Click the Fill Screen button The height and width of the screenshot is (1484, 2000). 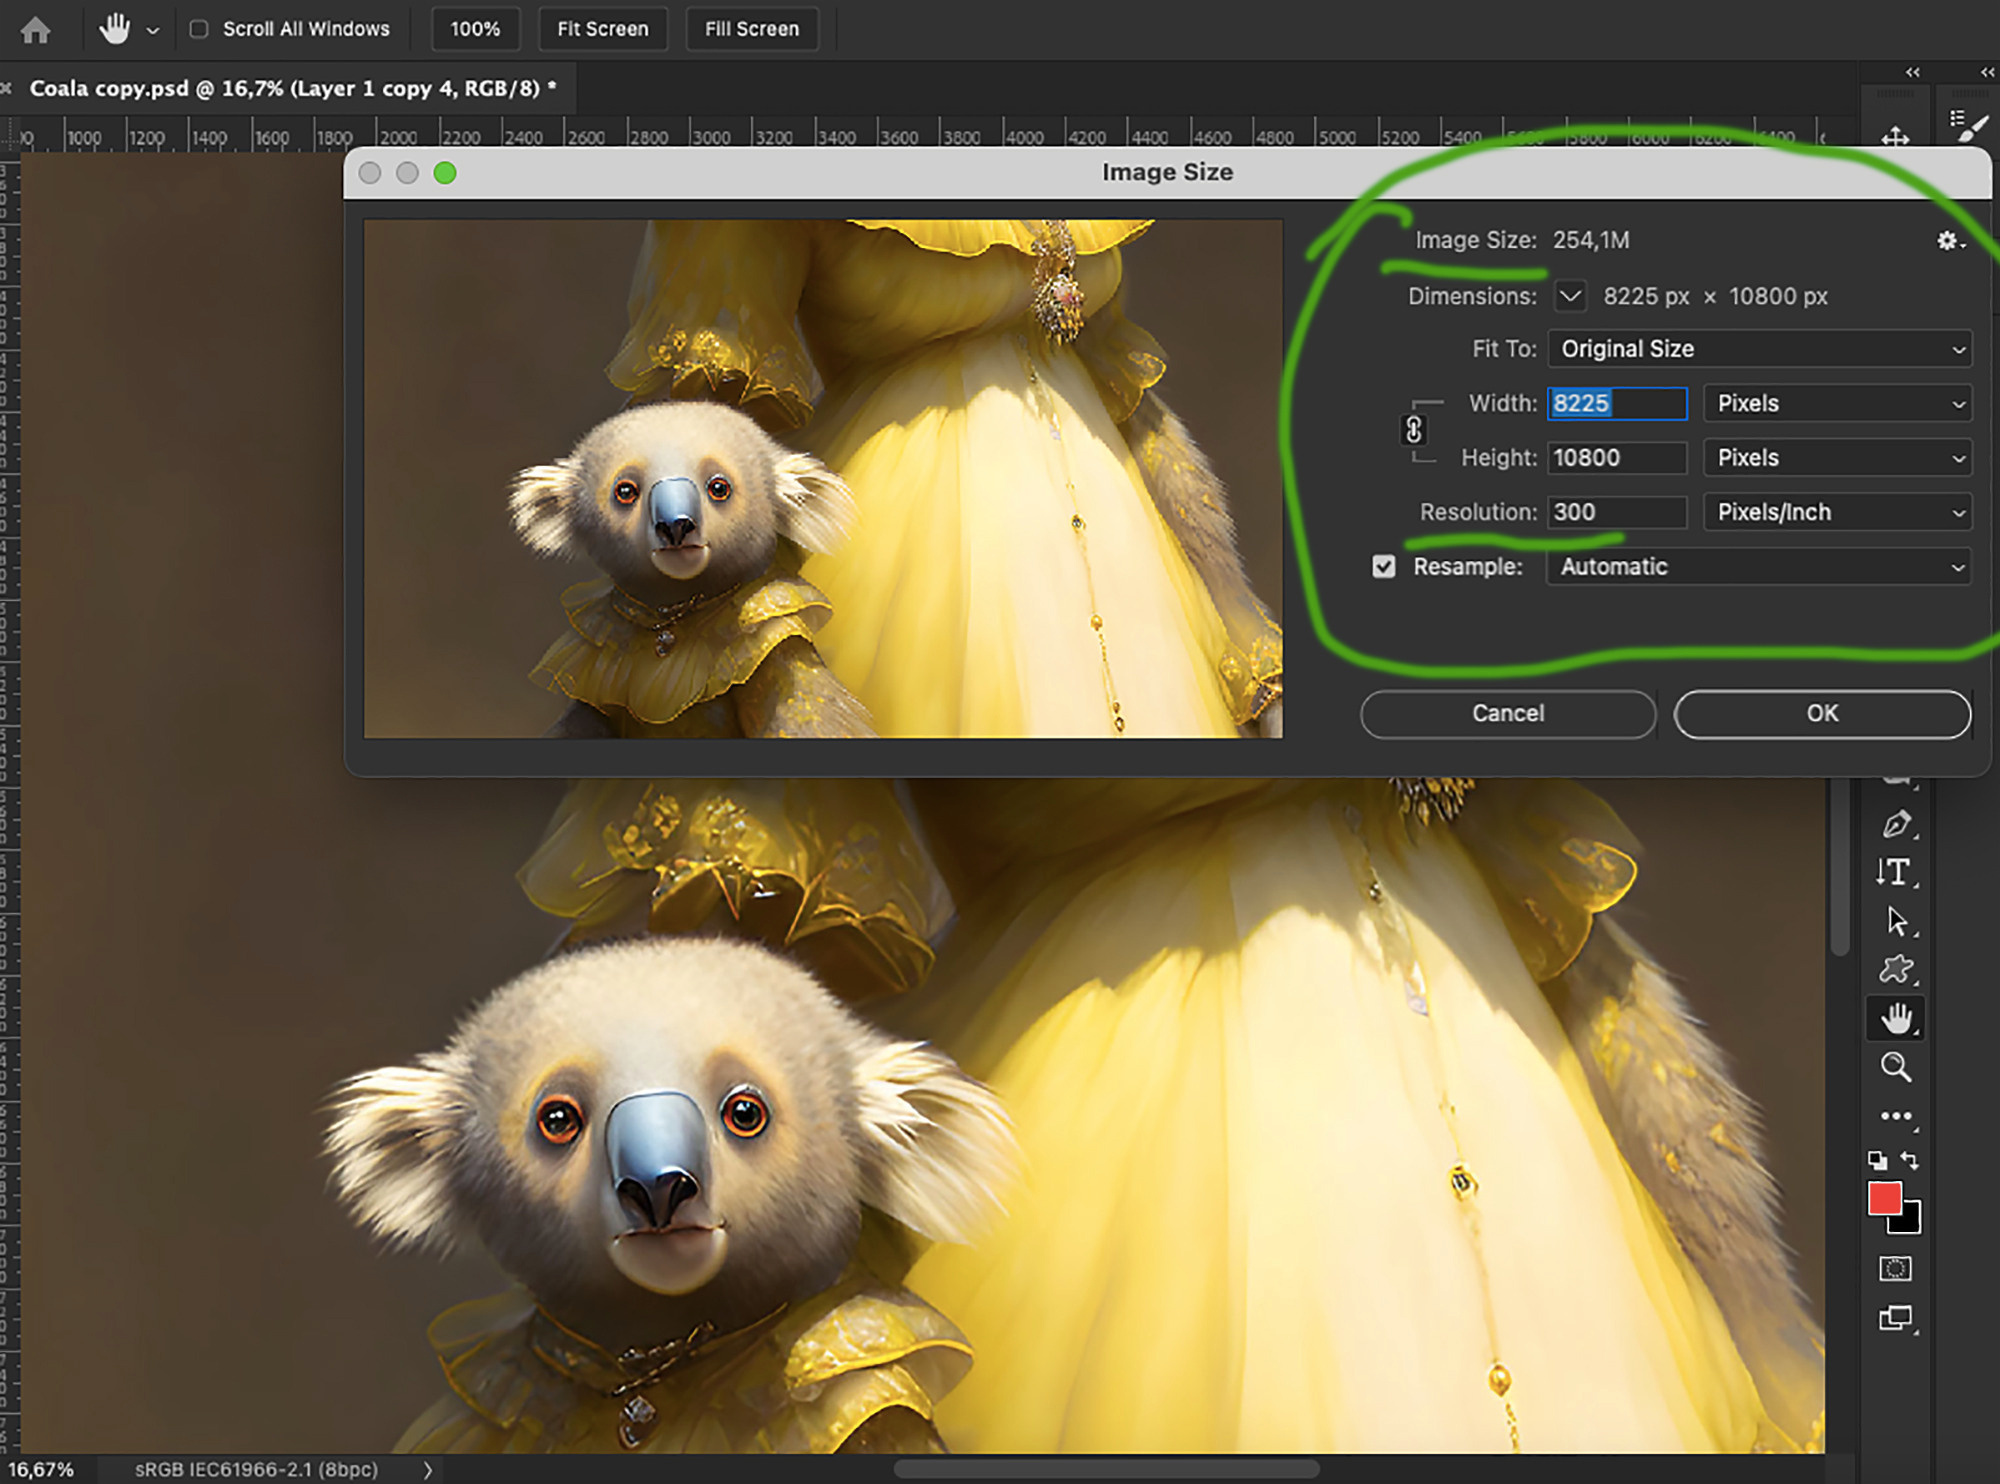coord(752,28)
